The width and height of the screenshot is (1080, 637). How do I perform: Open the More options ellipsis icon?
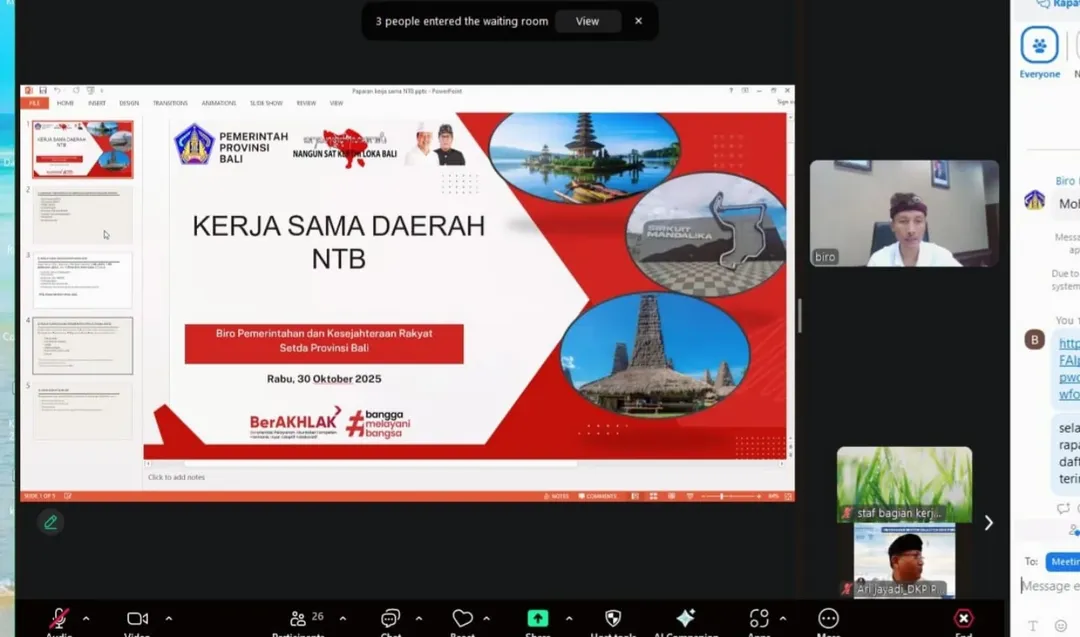(828, 619)
